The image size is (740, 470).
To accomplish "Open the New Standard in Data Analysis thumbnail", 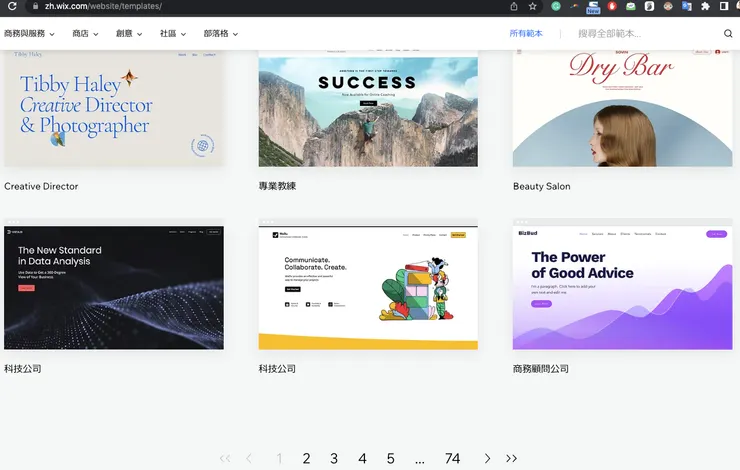I will (x=114, y=285).
